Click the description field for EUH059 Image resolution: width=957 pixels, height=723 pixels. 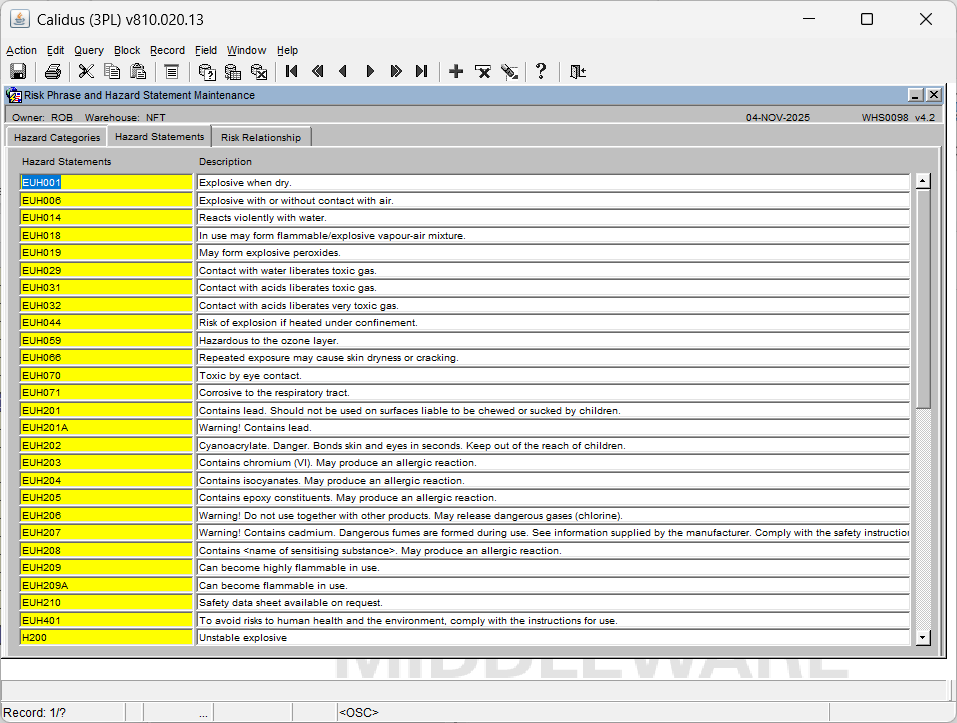click(x=552, y=340)
